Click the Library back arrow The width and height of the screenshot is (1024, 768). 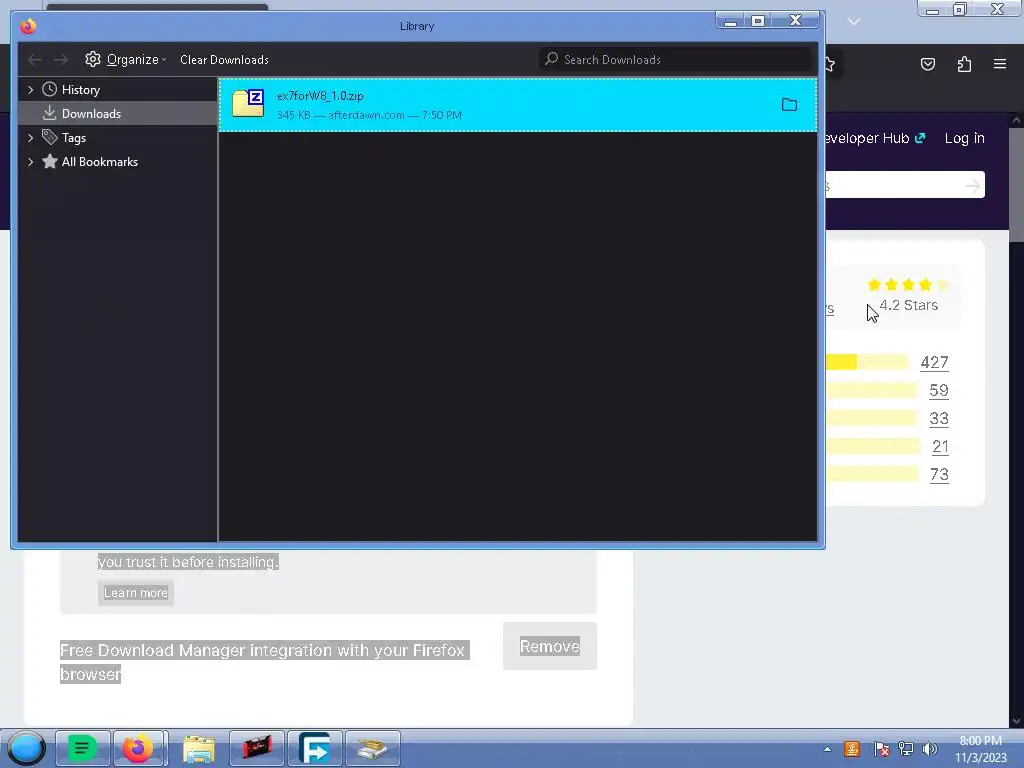(x=35, y=59)
